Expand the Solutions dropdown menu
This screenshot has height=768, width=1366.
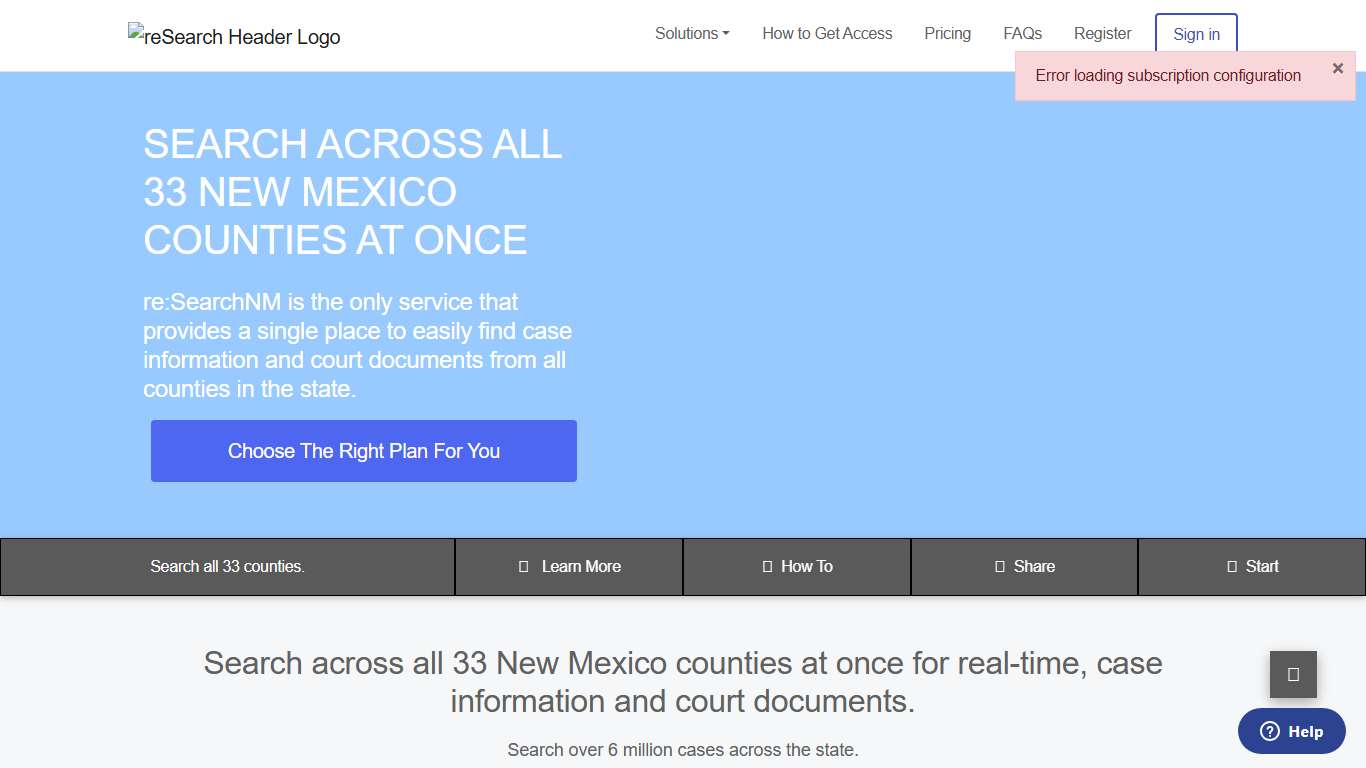coord(692,33)
